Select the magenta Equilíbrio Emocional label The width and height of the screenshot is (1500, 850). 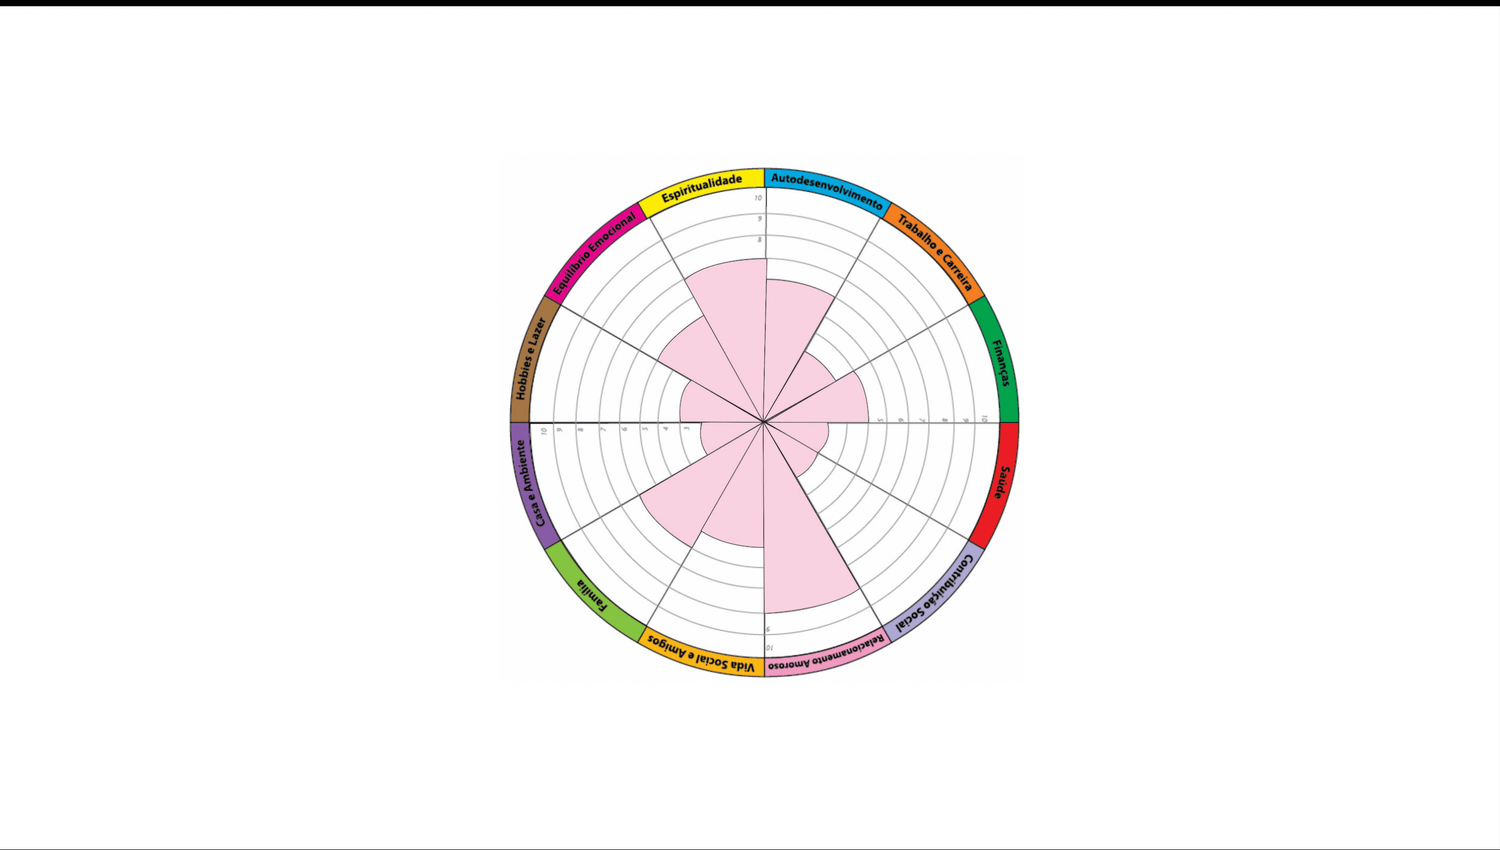[x=594, y=253]
